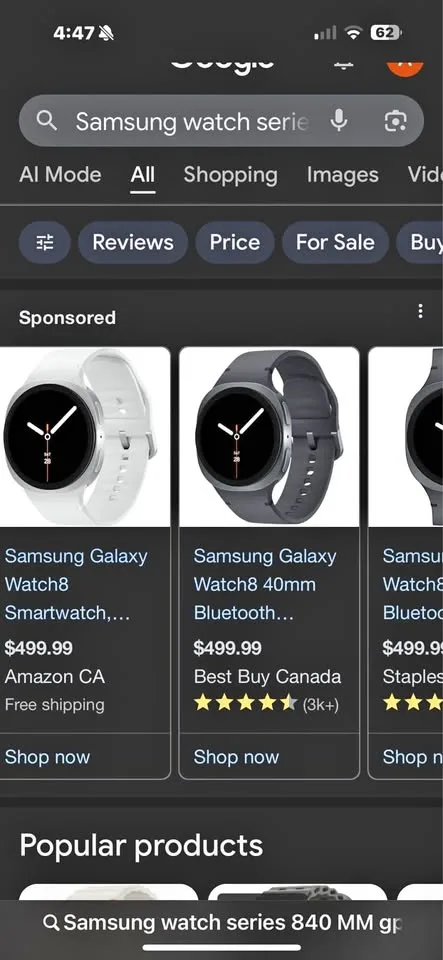Tap the orange profile avatar

click(x=405, y=66)
